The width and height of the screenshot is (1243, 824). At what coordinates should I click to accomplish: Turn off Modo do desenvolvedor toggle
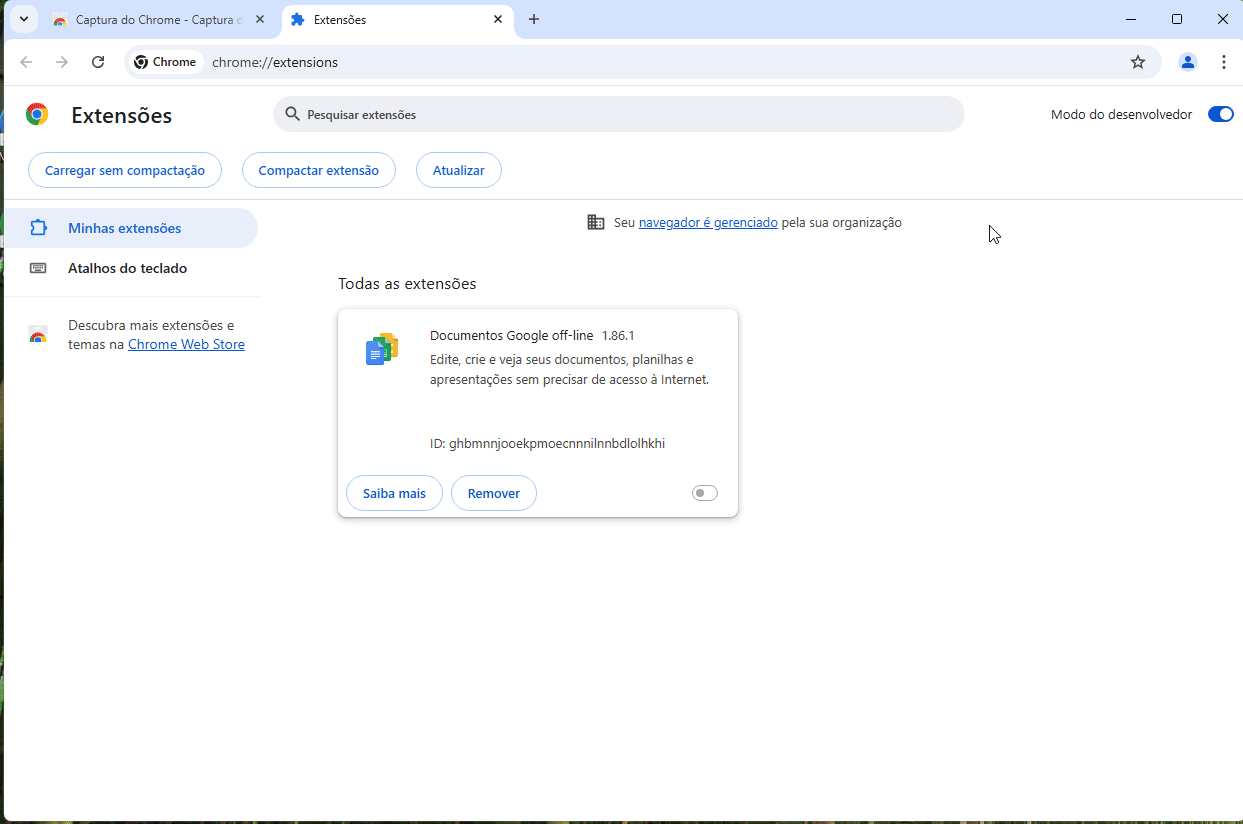pyautogui.click(x=1221, y=114)
